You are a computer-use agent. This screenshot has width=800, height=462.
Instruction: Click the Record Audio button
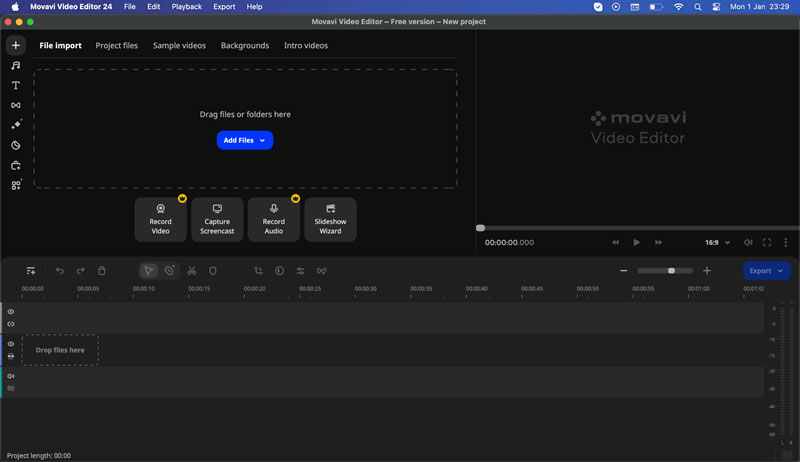(x=273, y=220)
